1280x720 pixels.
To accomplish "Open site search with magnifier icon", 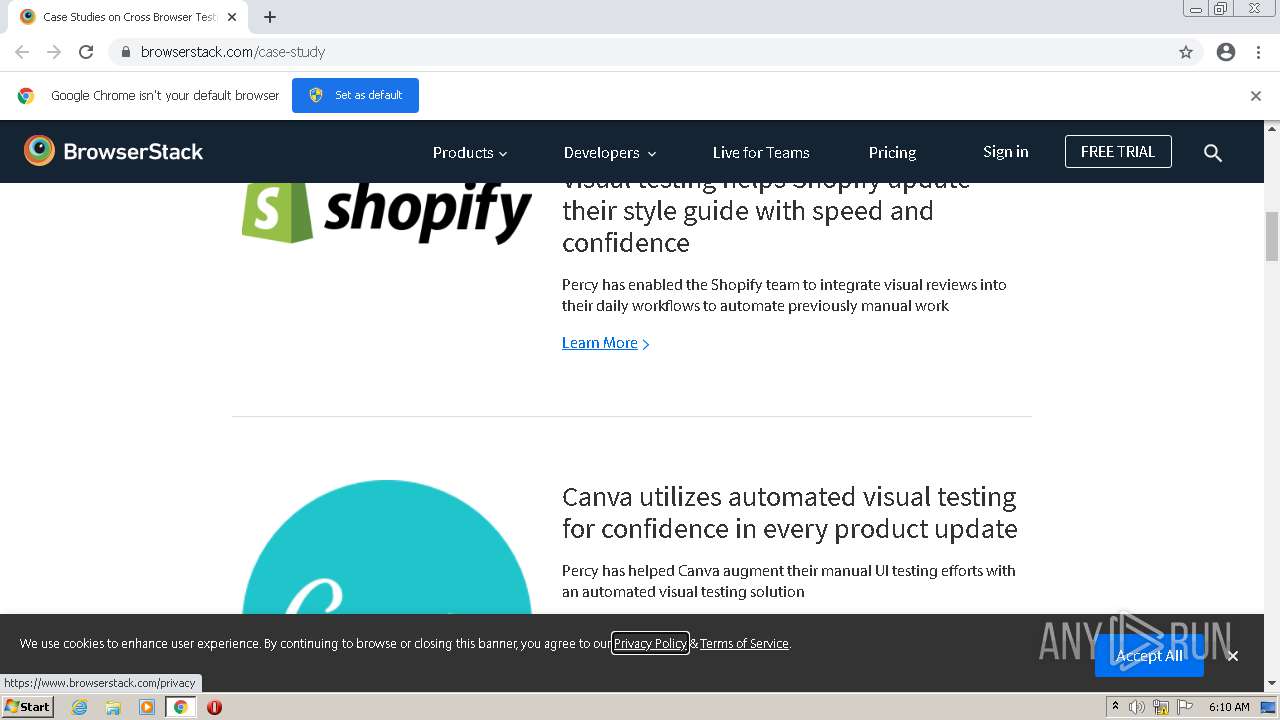I will pyautogui.click(x=1213, y=153).
